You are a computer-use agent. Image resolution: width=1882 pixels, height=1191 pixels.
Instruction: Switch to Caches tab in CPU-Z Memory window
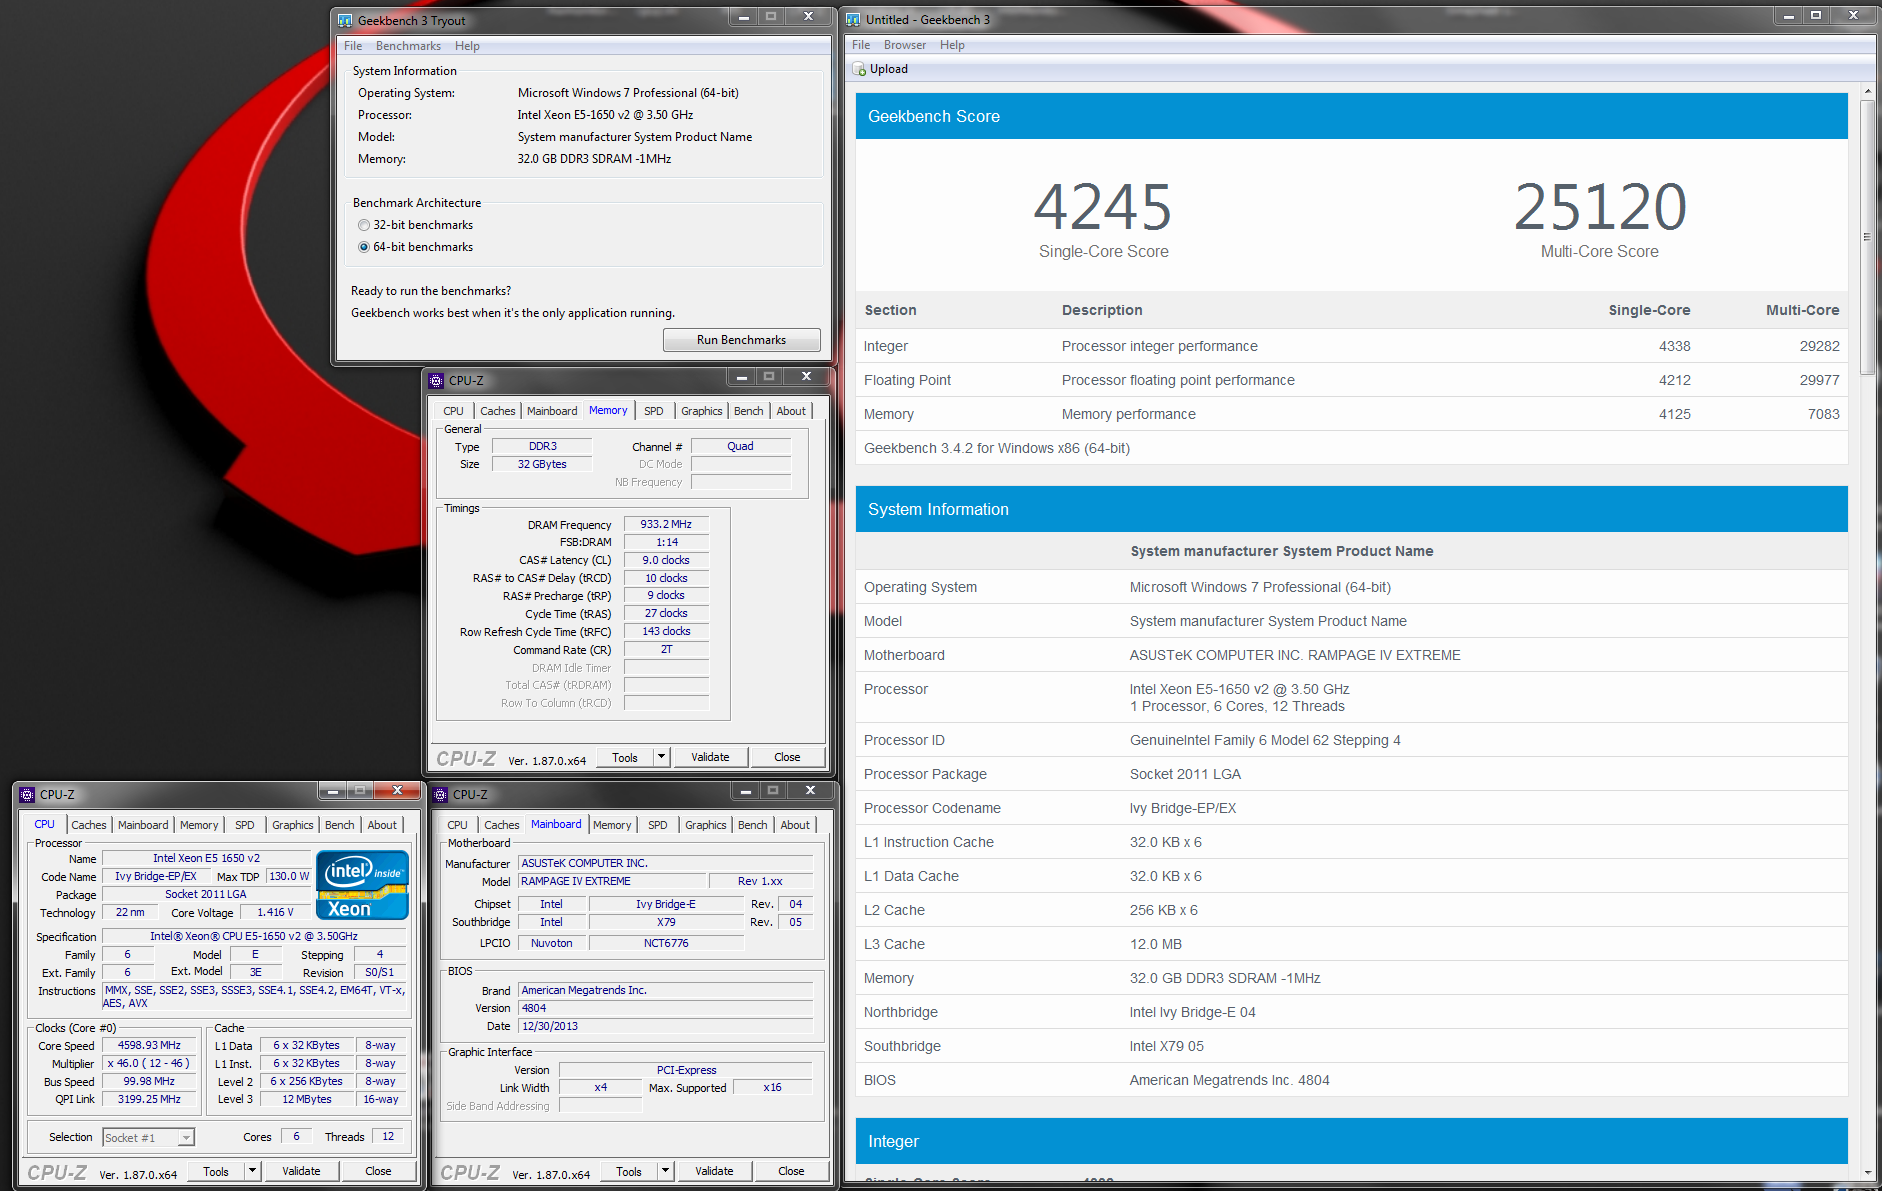pos(497,411)
